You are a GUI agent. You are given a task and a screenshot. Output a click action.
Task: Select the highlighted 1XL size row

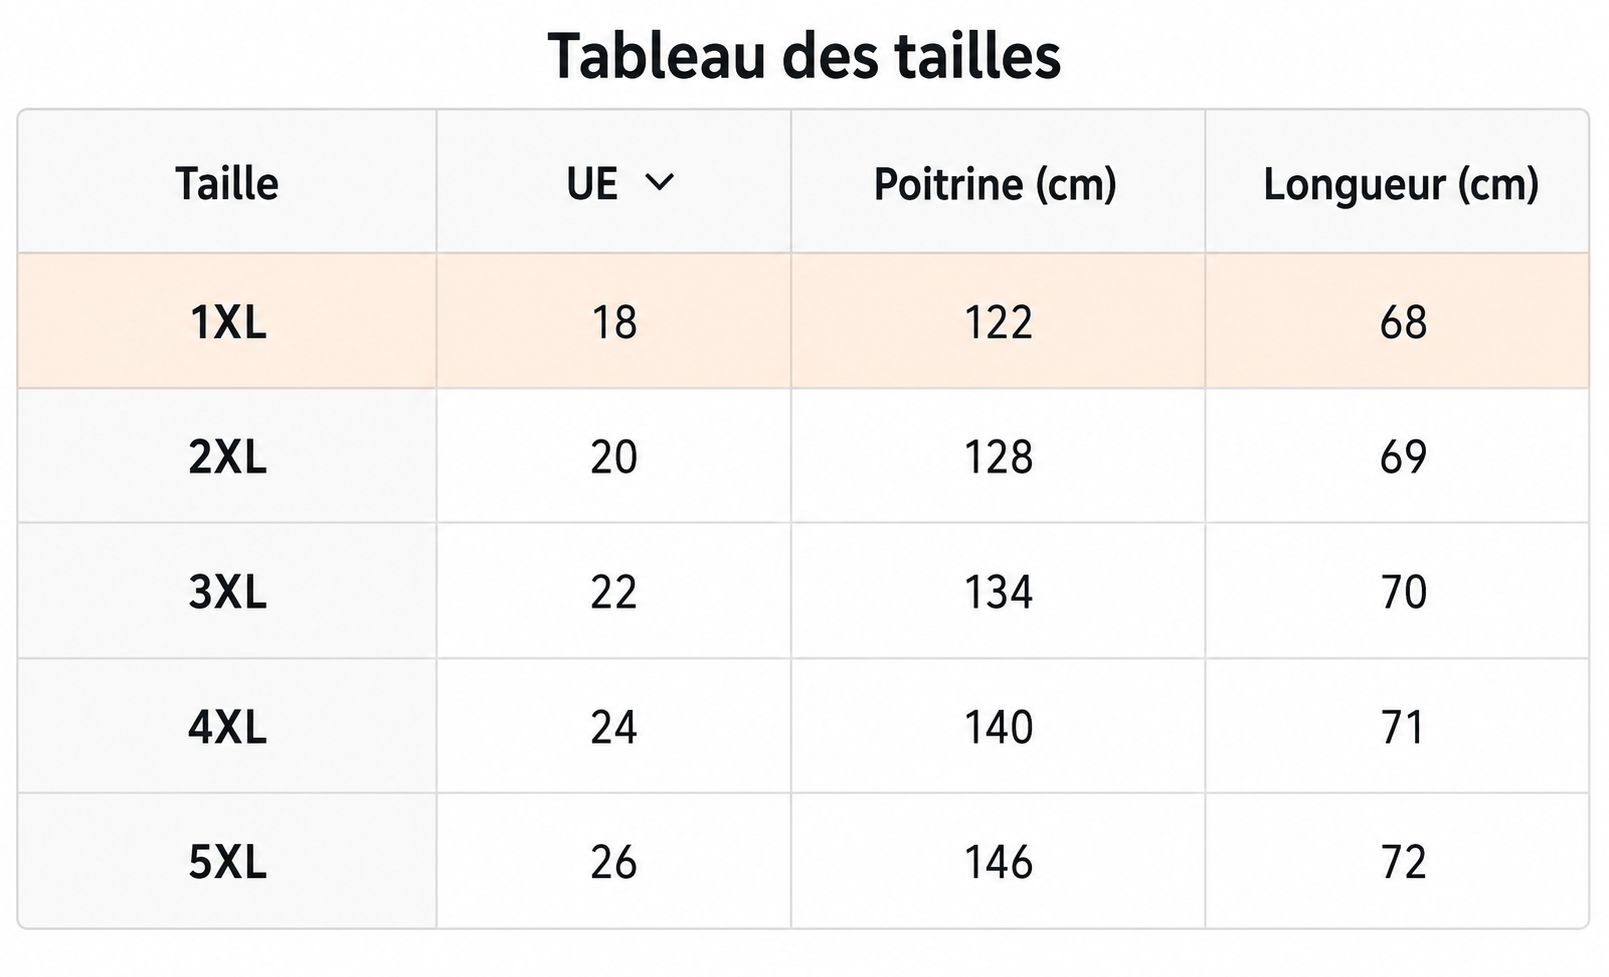pyautogui.click(x=803, y=321)
